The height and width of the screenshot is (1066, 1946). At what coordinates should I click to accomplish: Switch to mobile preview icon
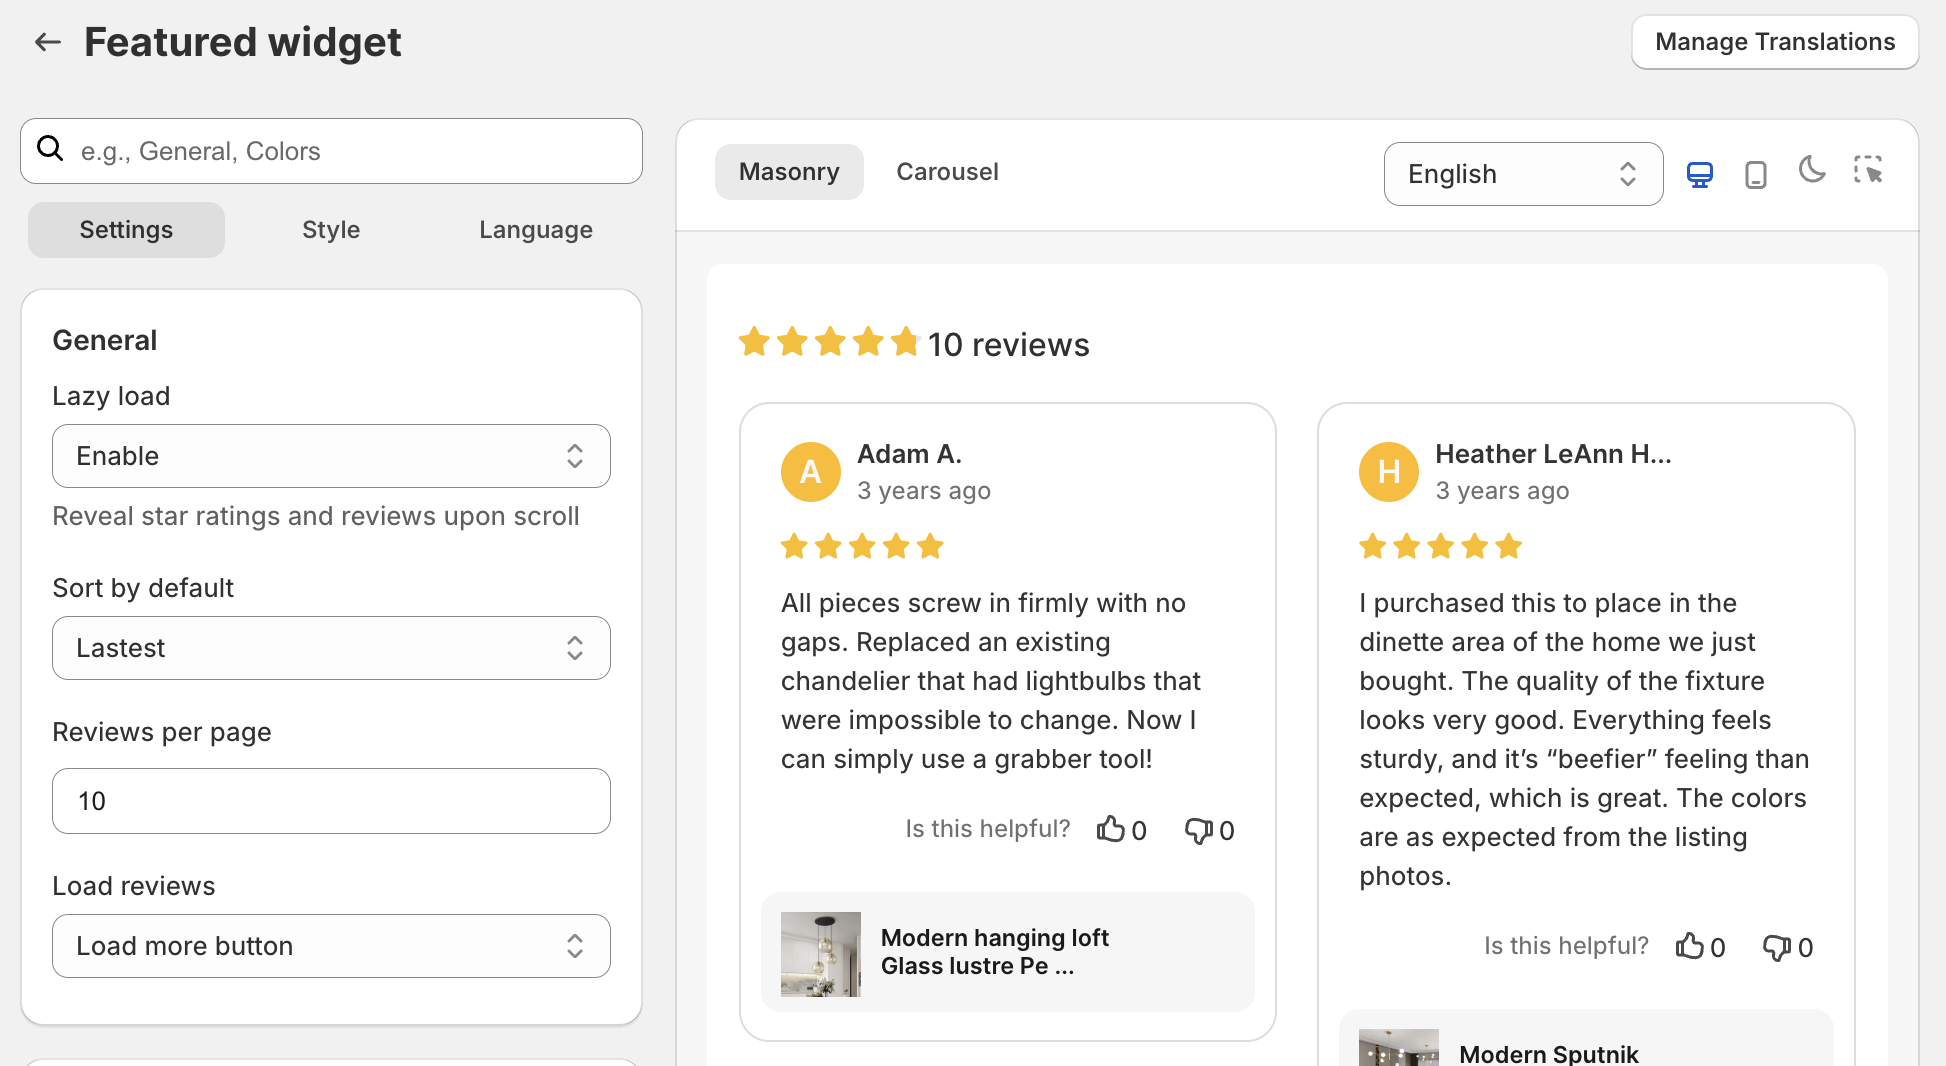point(1755,174)
